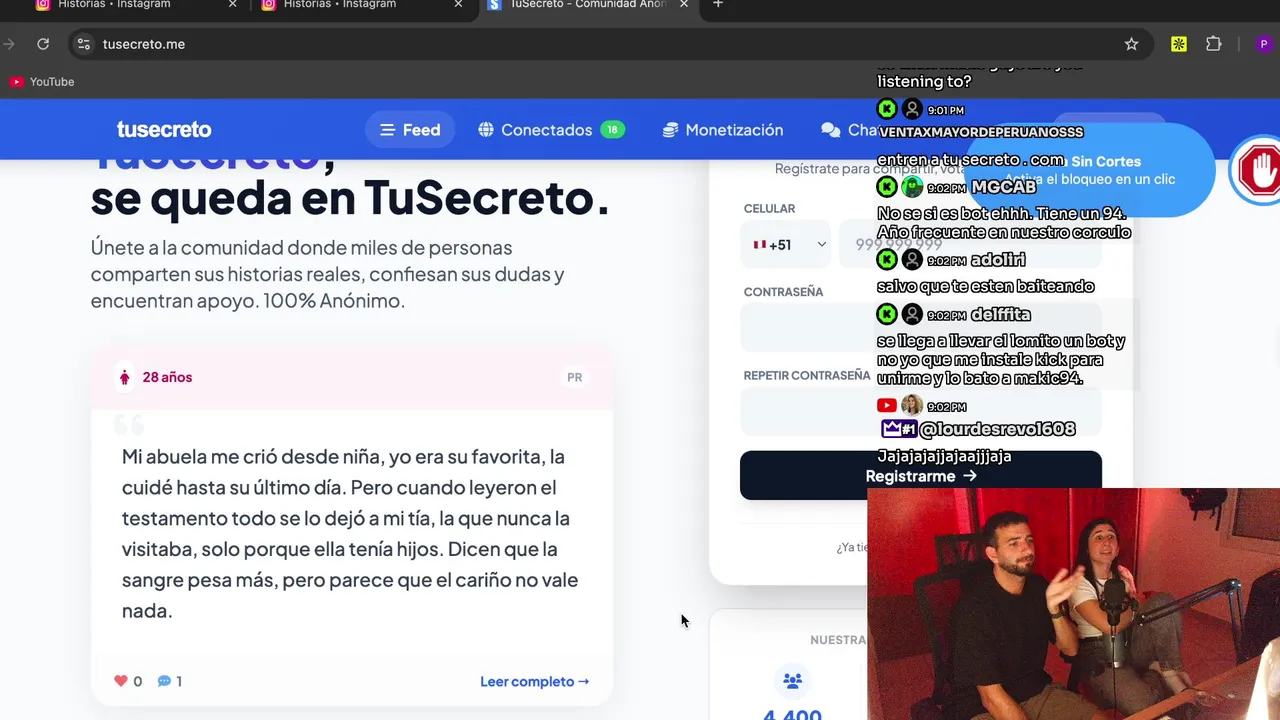Click the chat username MGCAB
Screen dimensions: 1280x720
coord(1004,187)
